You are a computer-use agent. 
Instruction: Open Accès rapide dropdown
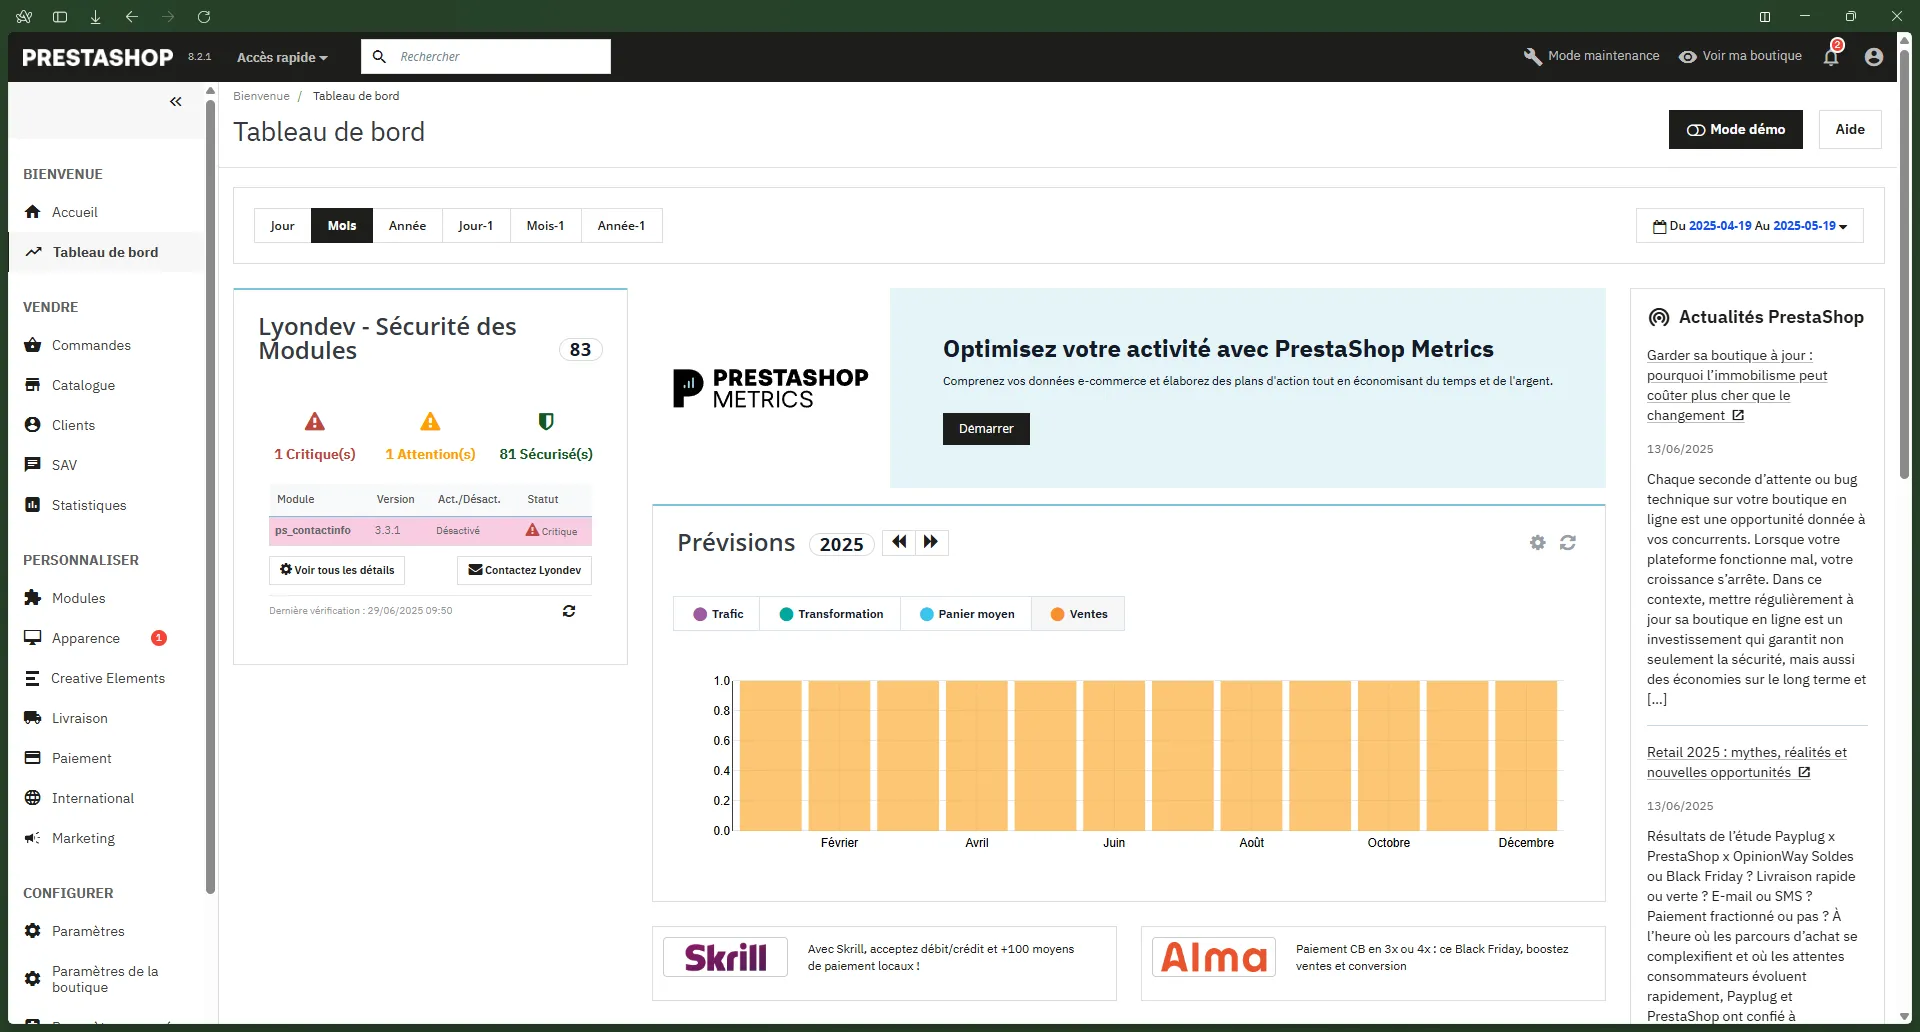pyautogui.click(x=282, y=57)
